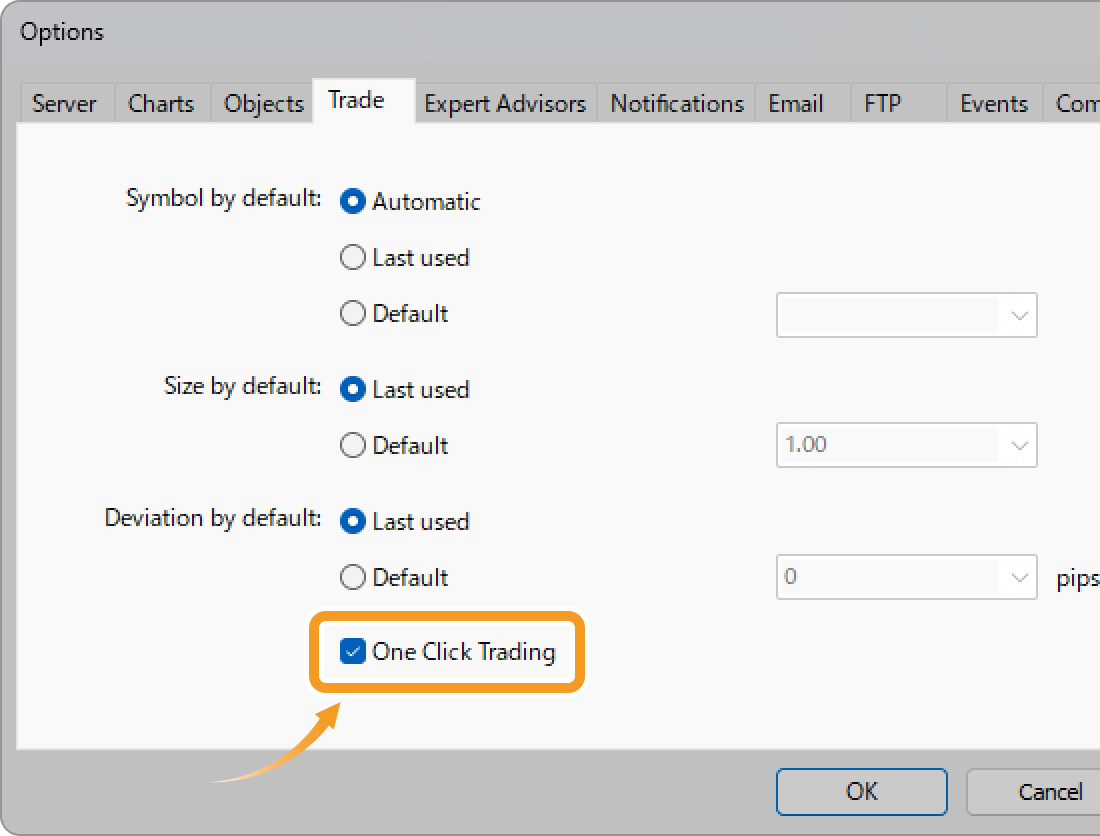Switch to the Objects tab
1100x836 pixels.
pos(262,103)
